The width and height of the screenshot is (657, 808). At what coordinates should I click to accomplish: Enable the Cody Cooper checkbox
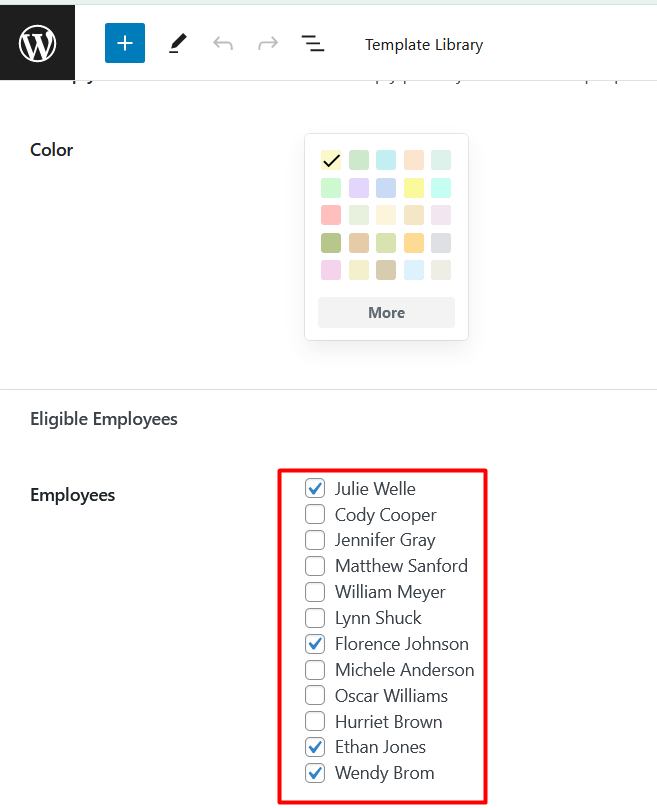315,515
